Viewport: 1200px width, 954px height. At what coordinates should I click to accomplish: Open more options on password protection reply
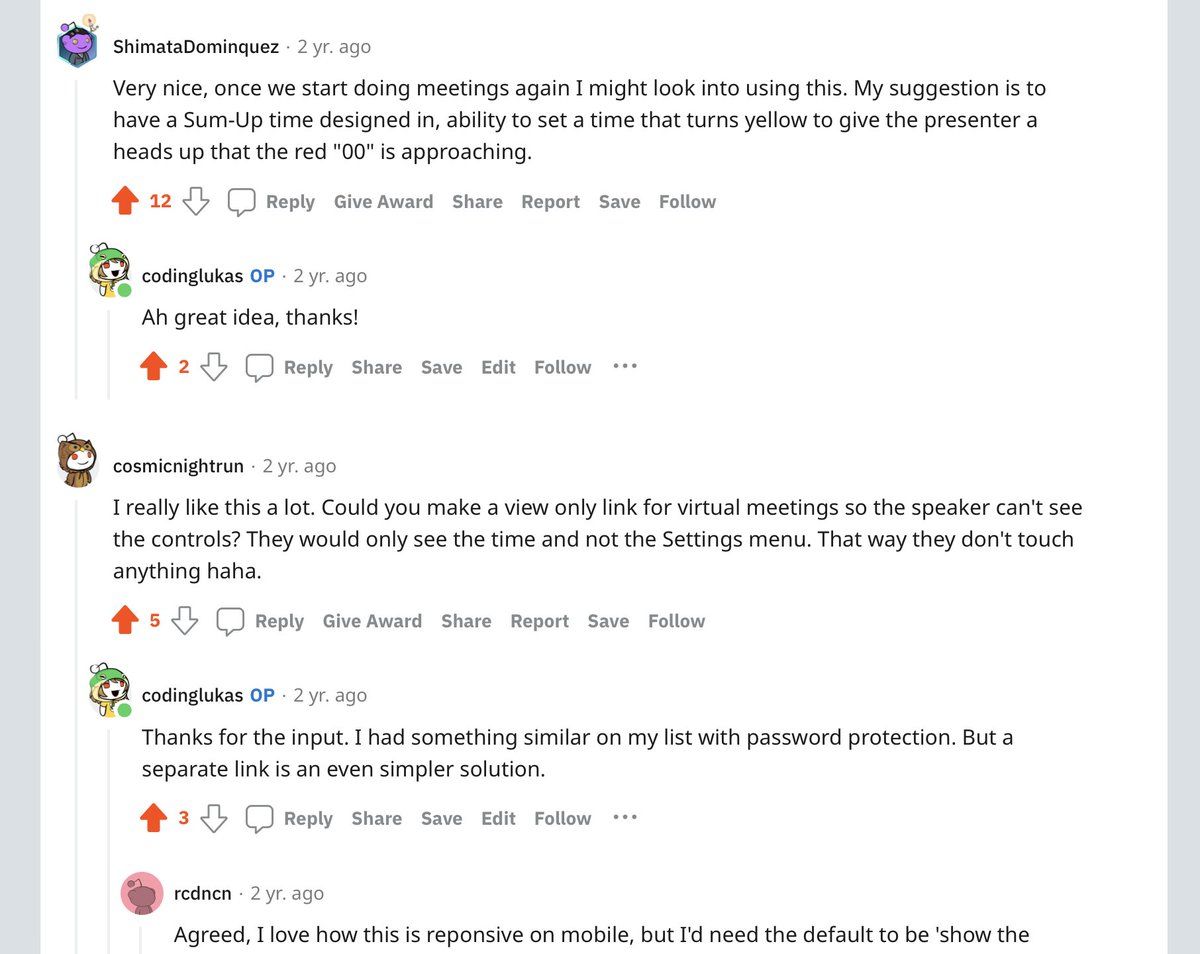(x=625, y=818)
